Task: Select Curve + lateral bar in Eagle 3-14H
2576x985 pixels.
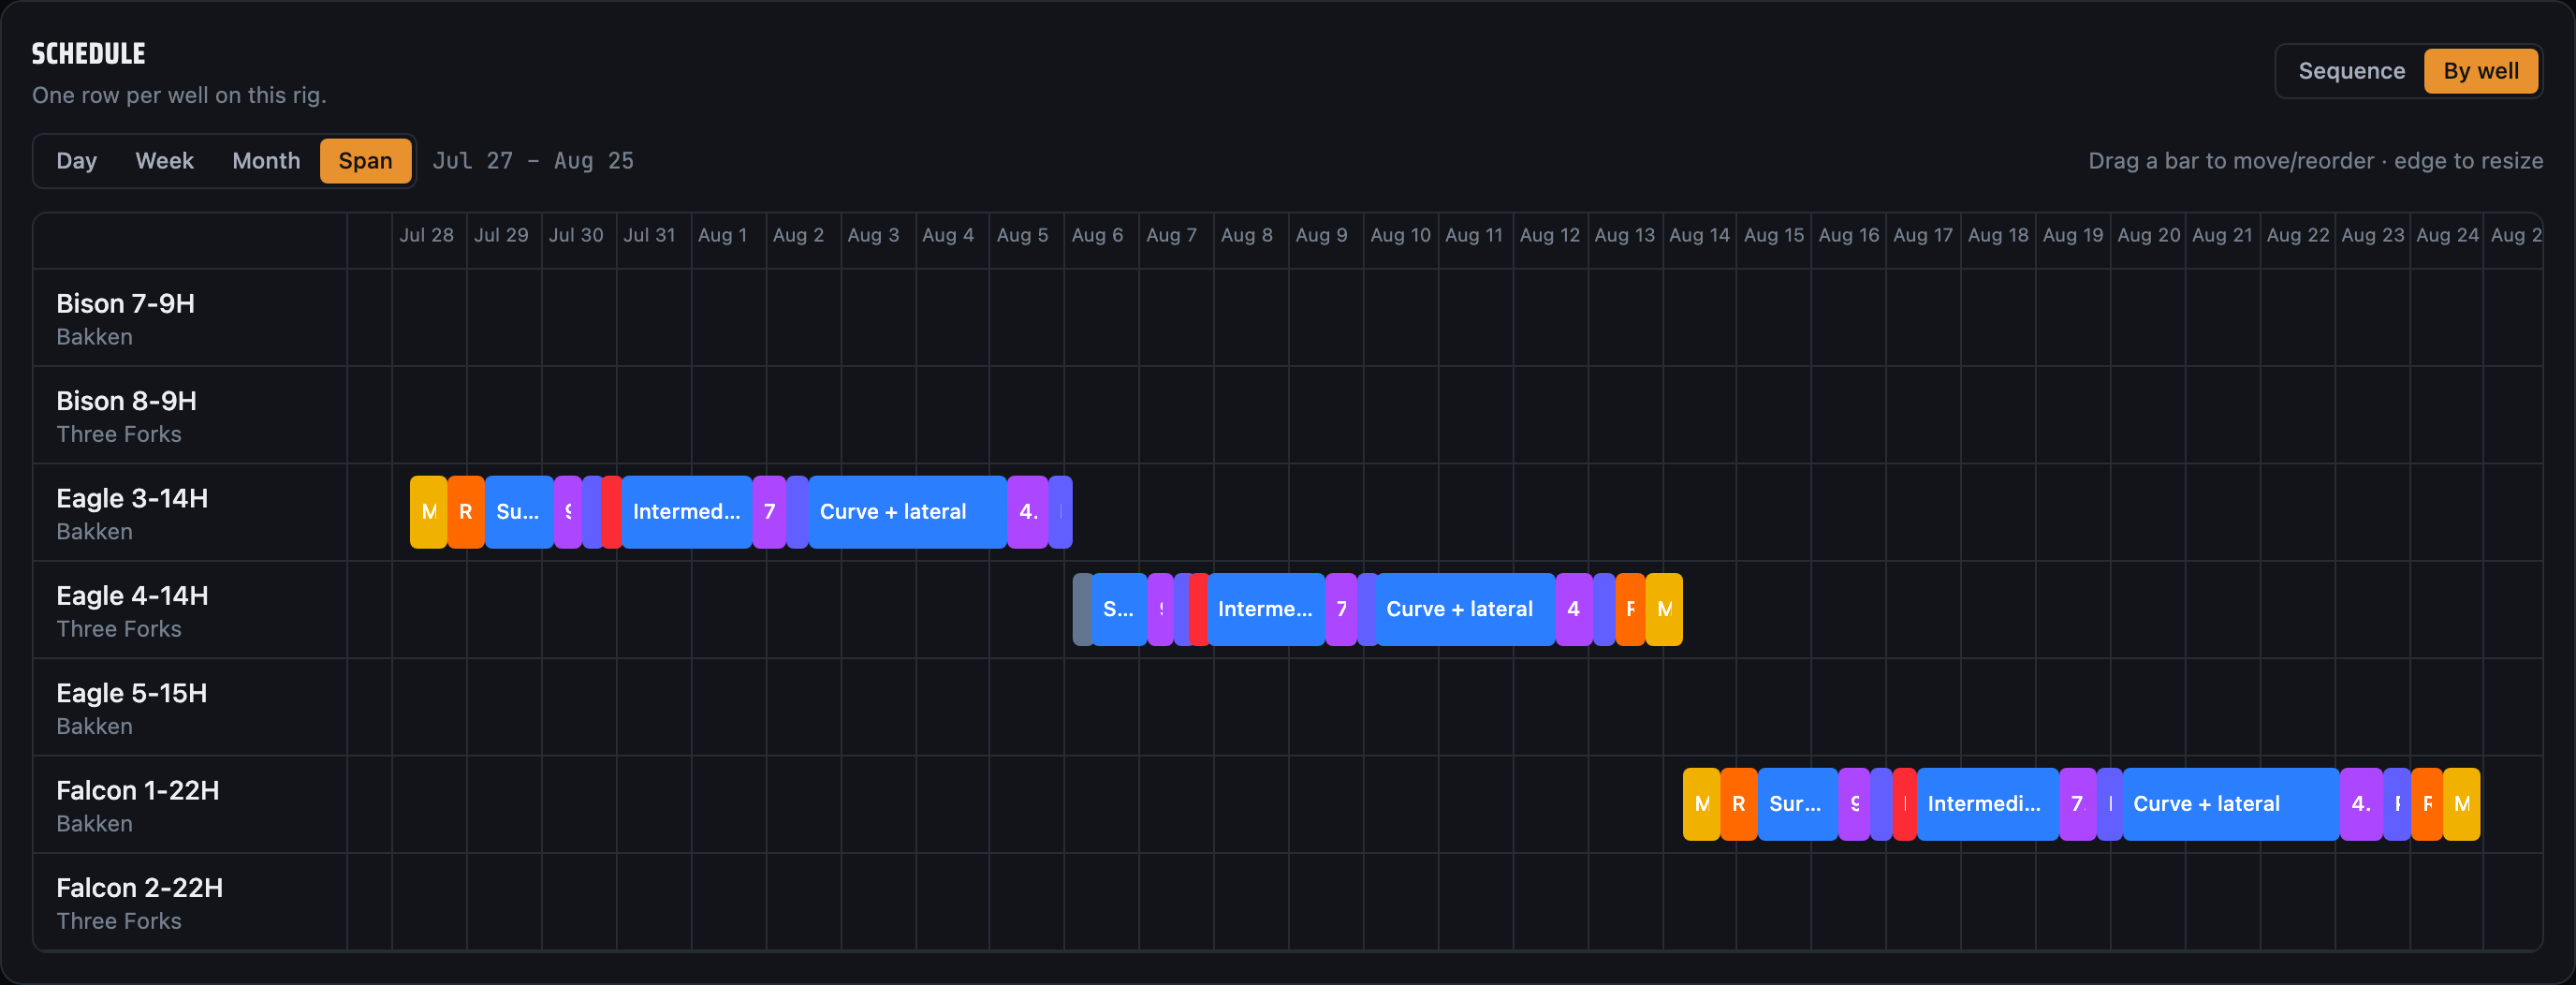Action: pyautogui.click(x=907, y=512)
